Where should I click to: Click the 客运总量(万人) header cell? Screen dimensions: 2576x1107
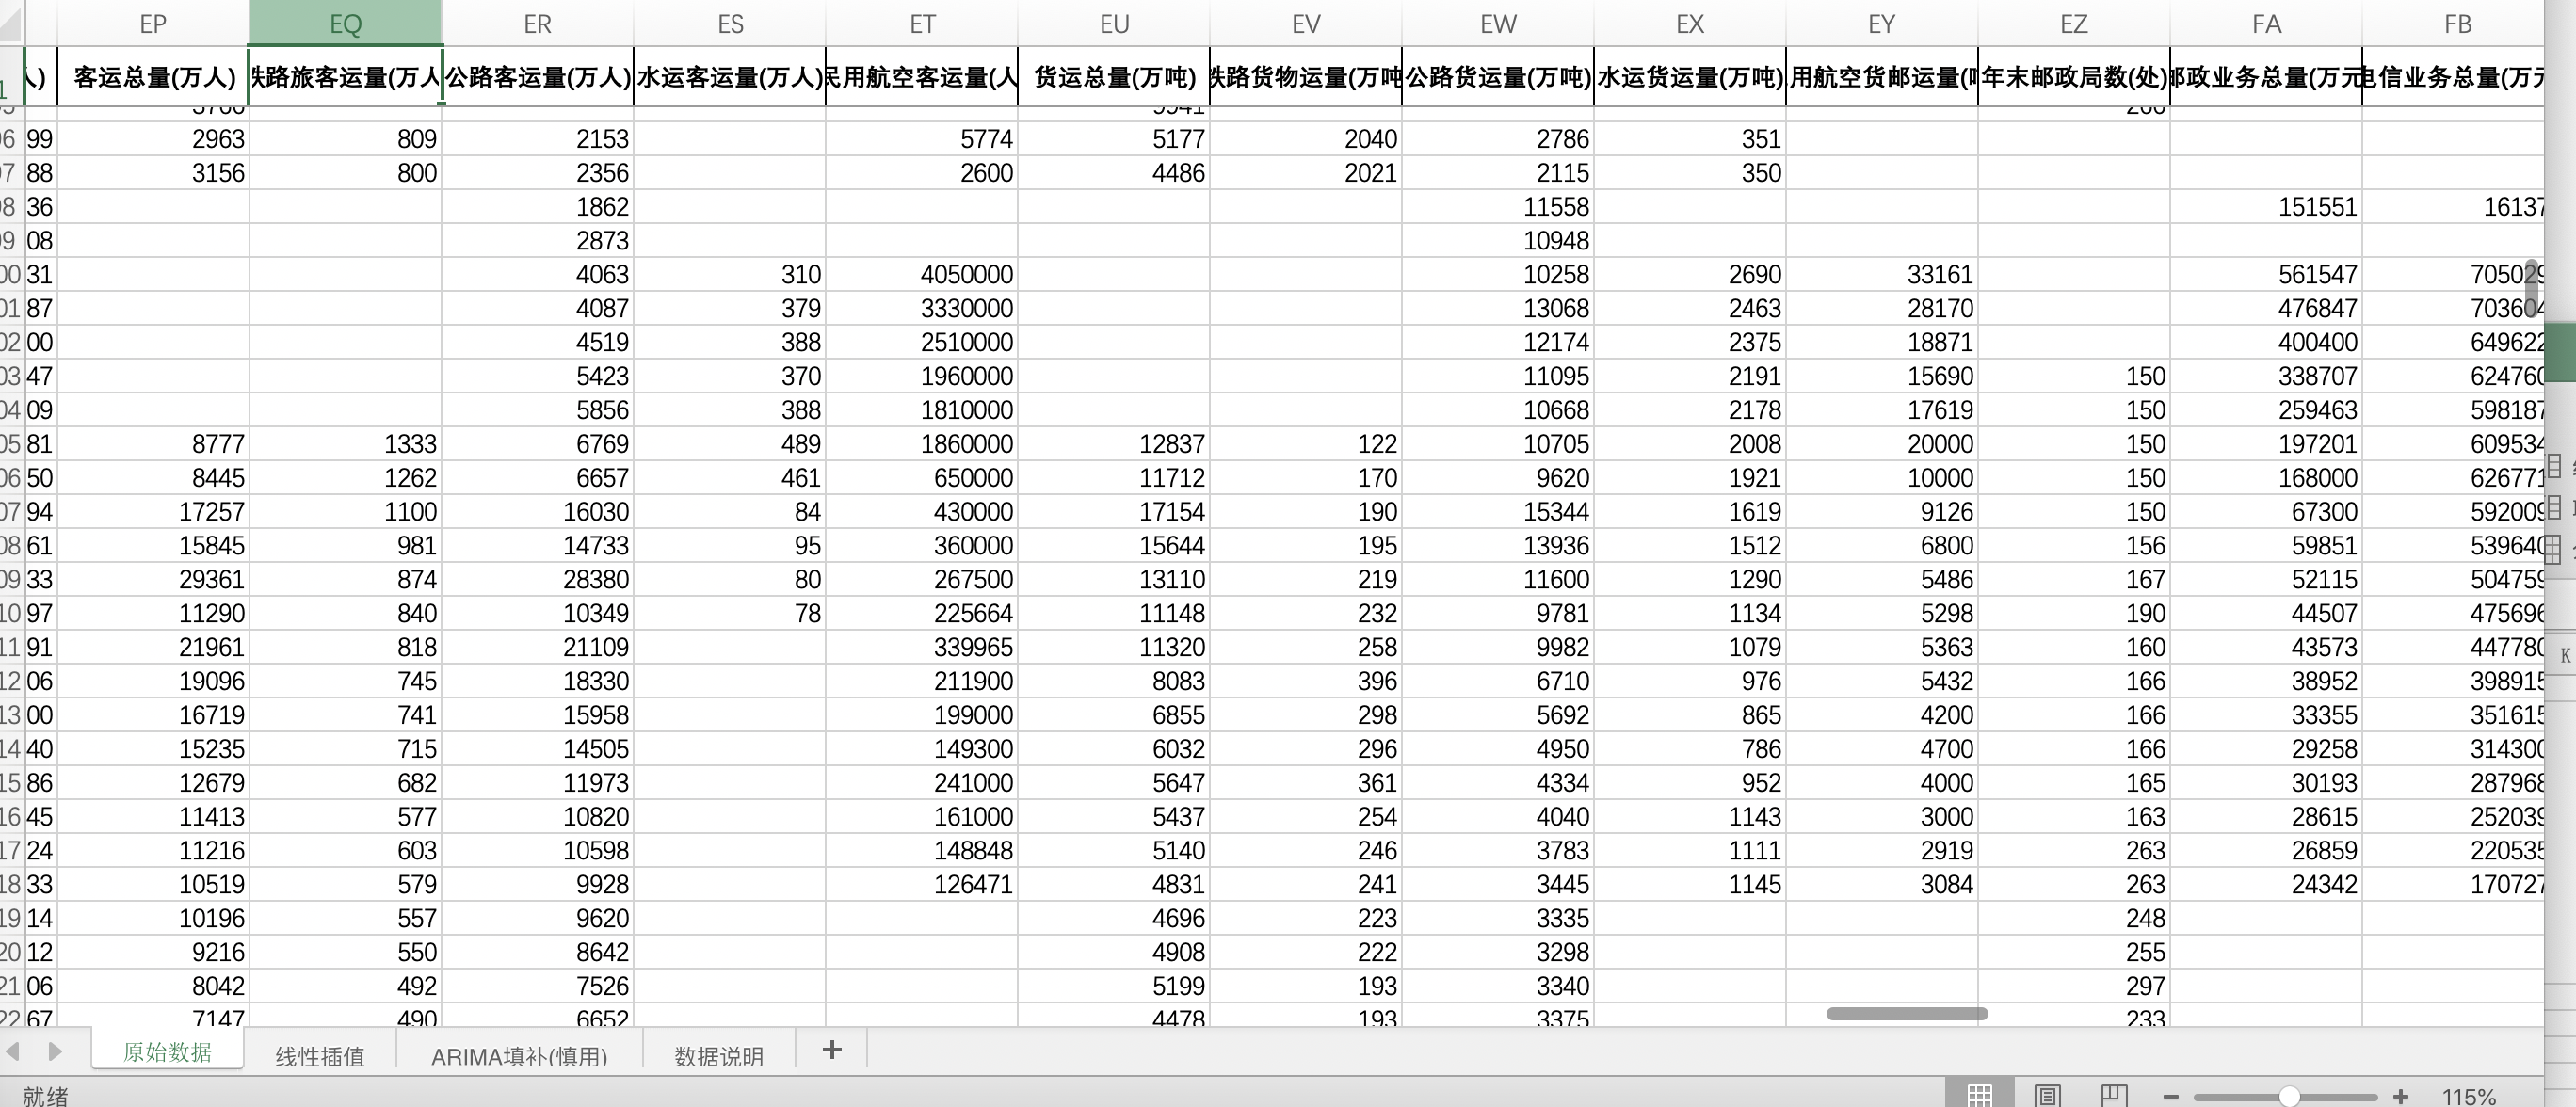tap(153, 77)
